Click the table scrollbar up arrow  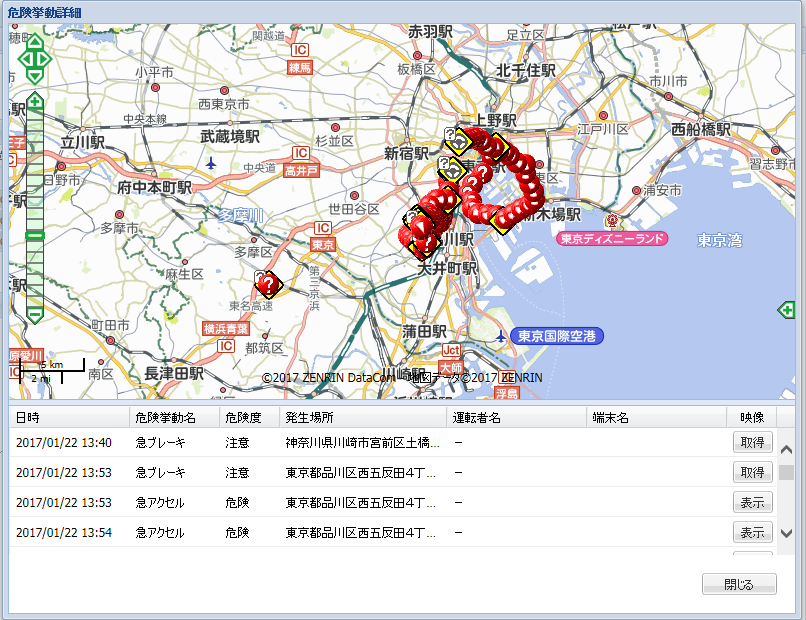[x=786, y=450]
